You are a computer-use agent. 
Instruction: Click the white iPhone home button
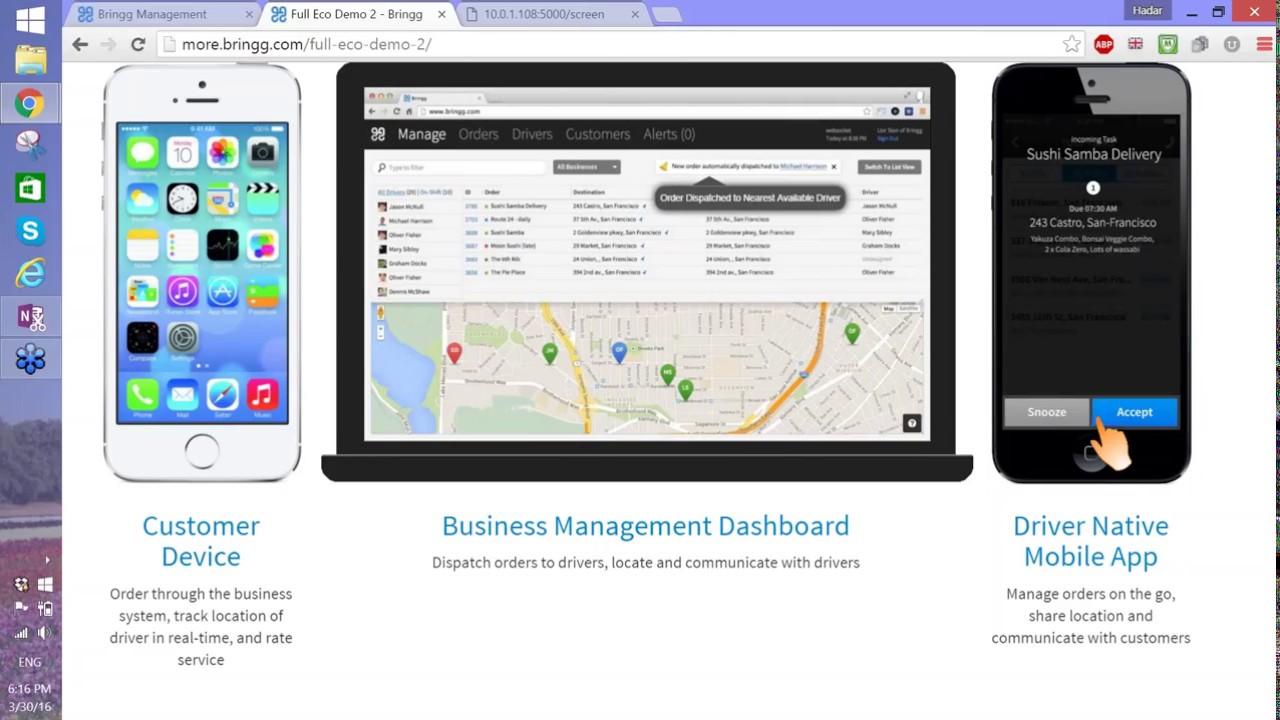click(x=201, y=452)
